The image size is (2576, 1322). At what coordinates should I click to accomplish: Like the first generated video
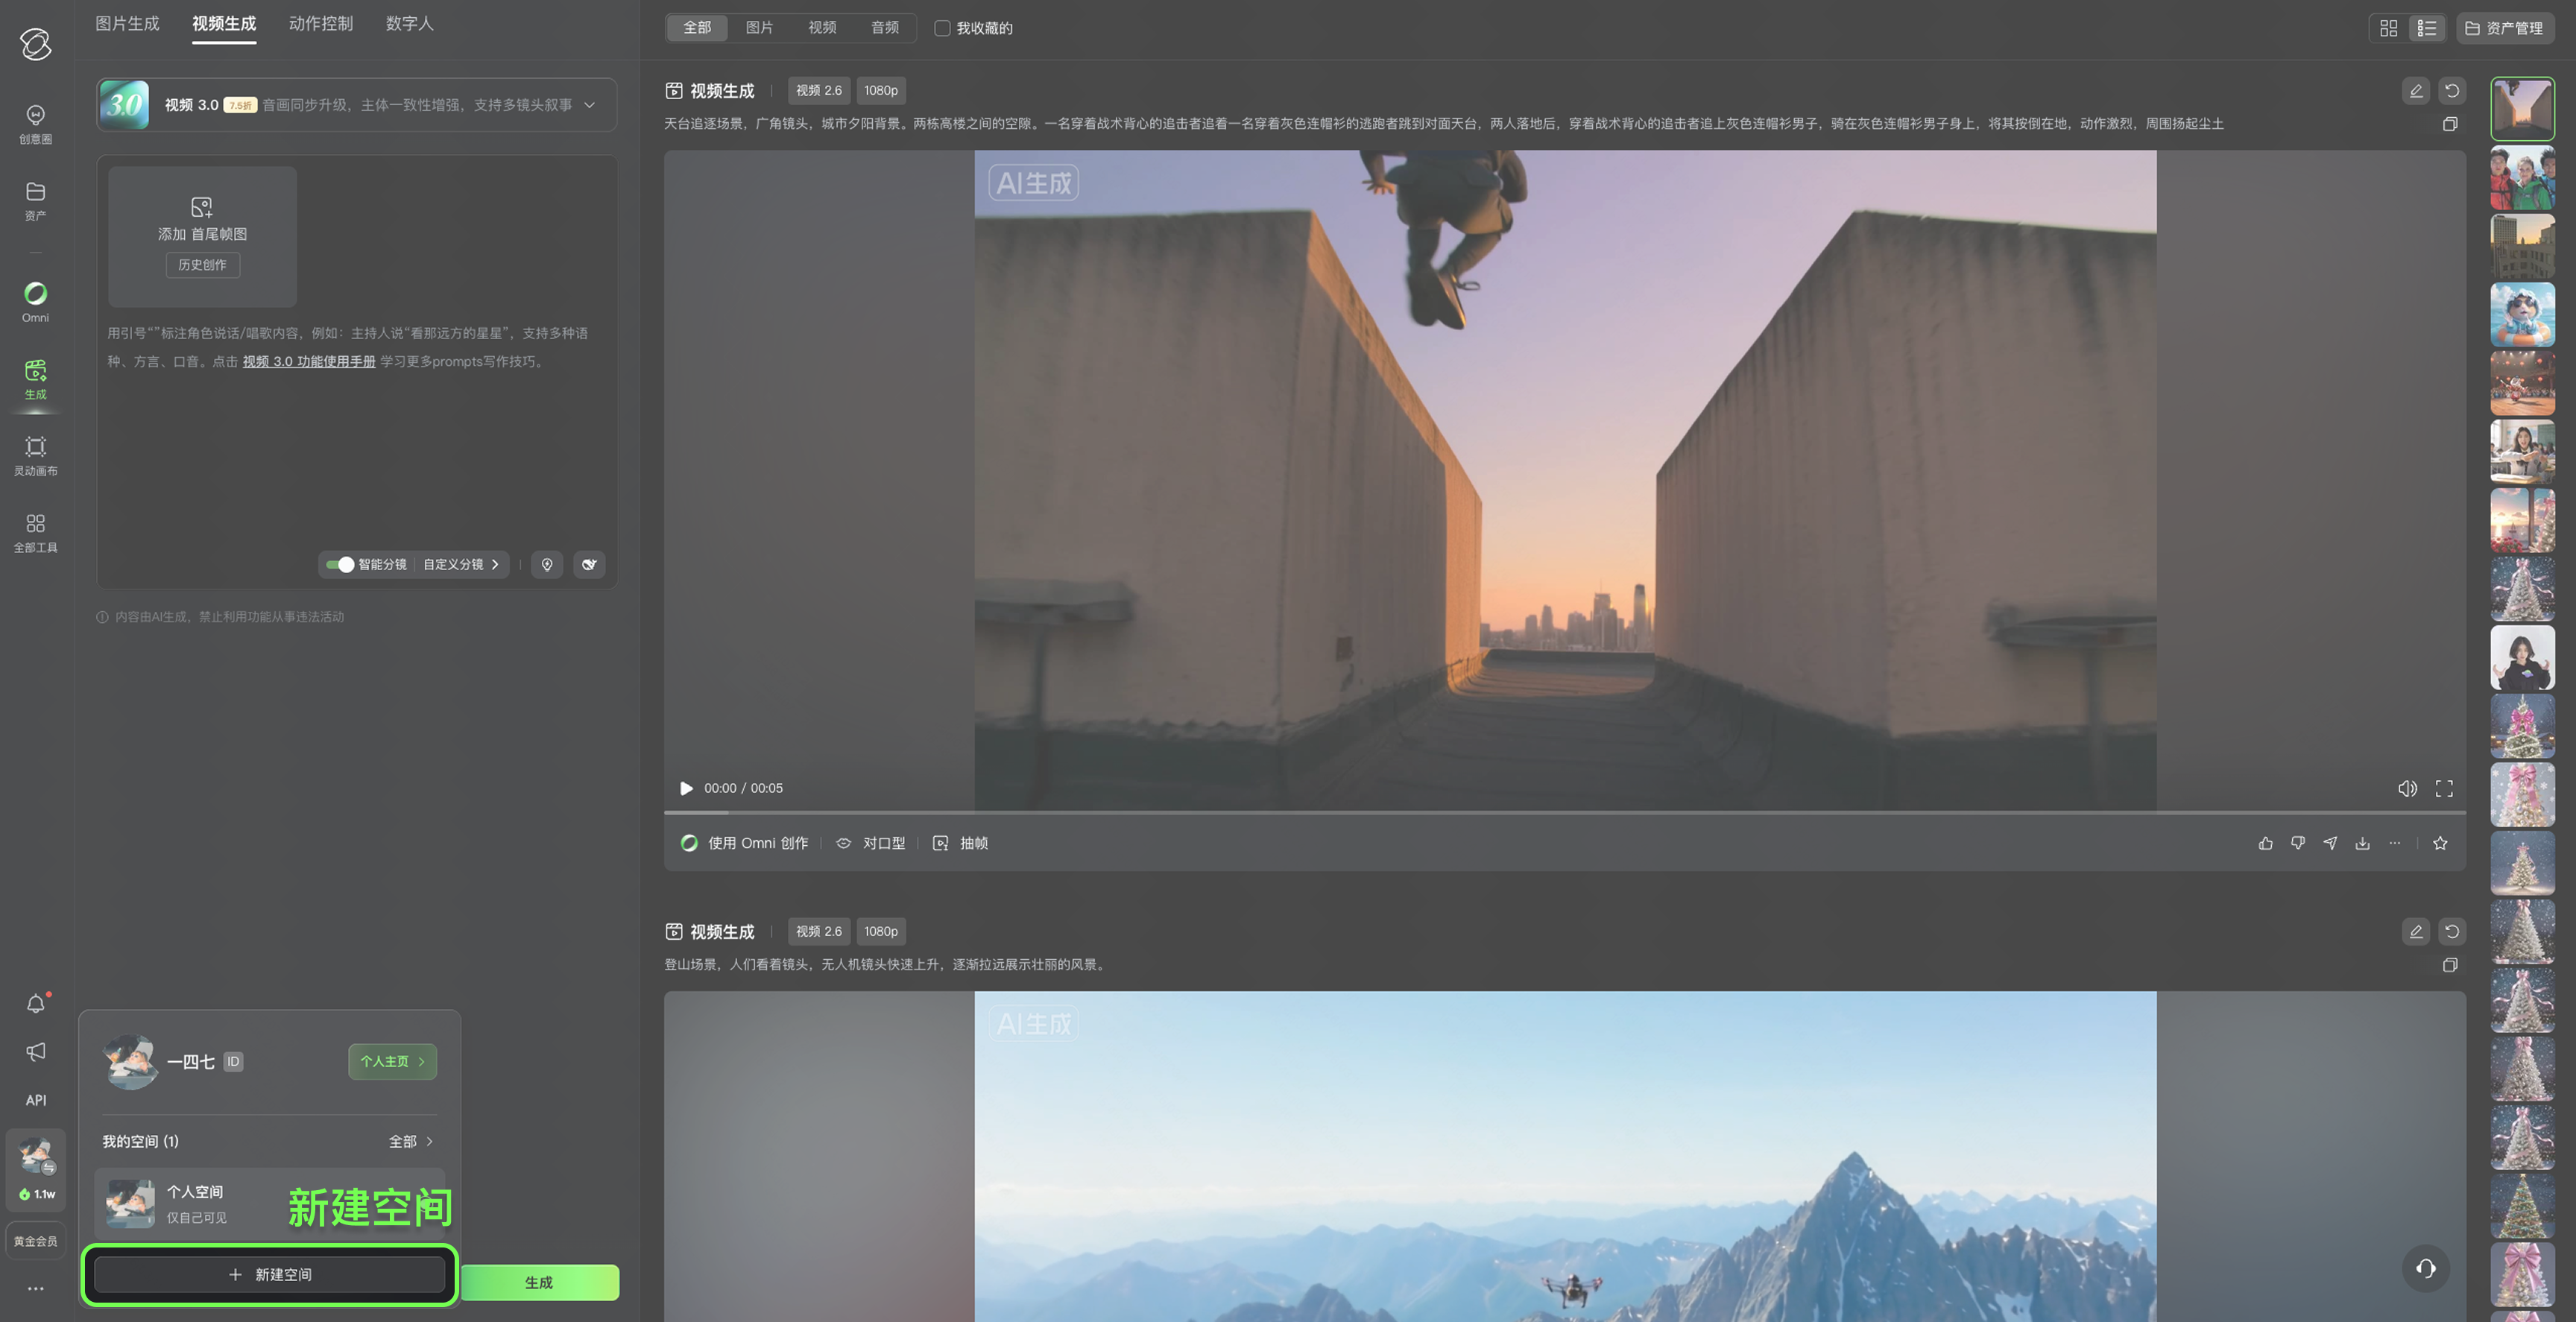coord(2265,843)
